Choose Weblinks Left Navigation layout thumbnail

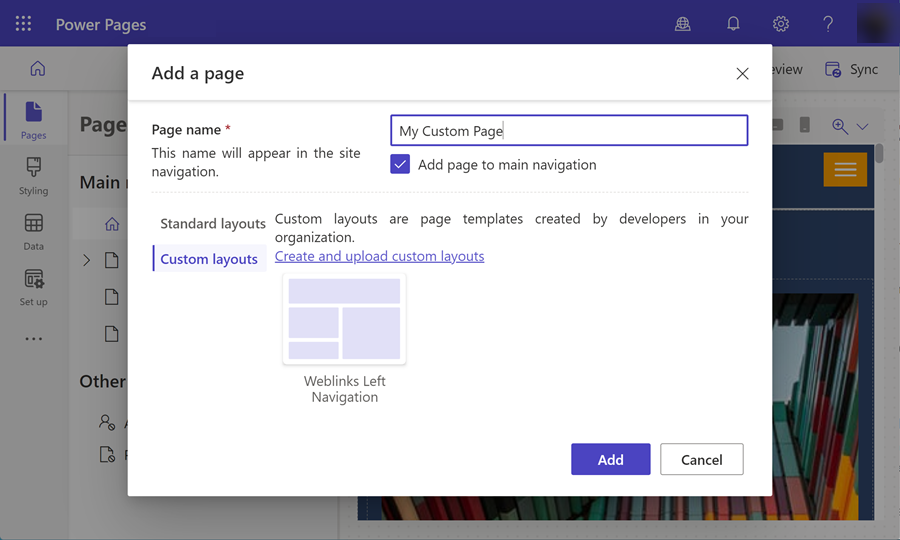pyautogui.click(x=344, y=319)
